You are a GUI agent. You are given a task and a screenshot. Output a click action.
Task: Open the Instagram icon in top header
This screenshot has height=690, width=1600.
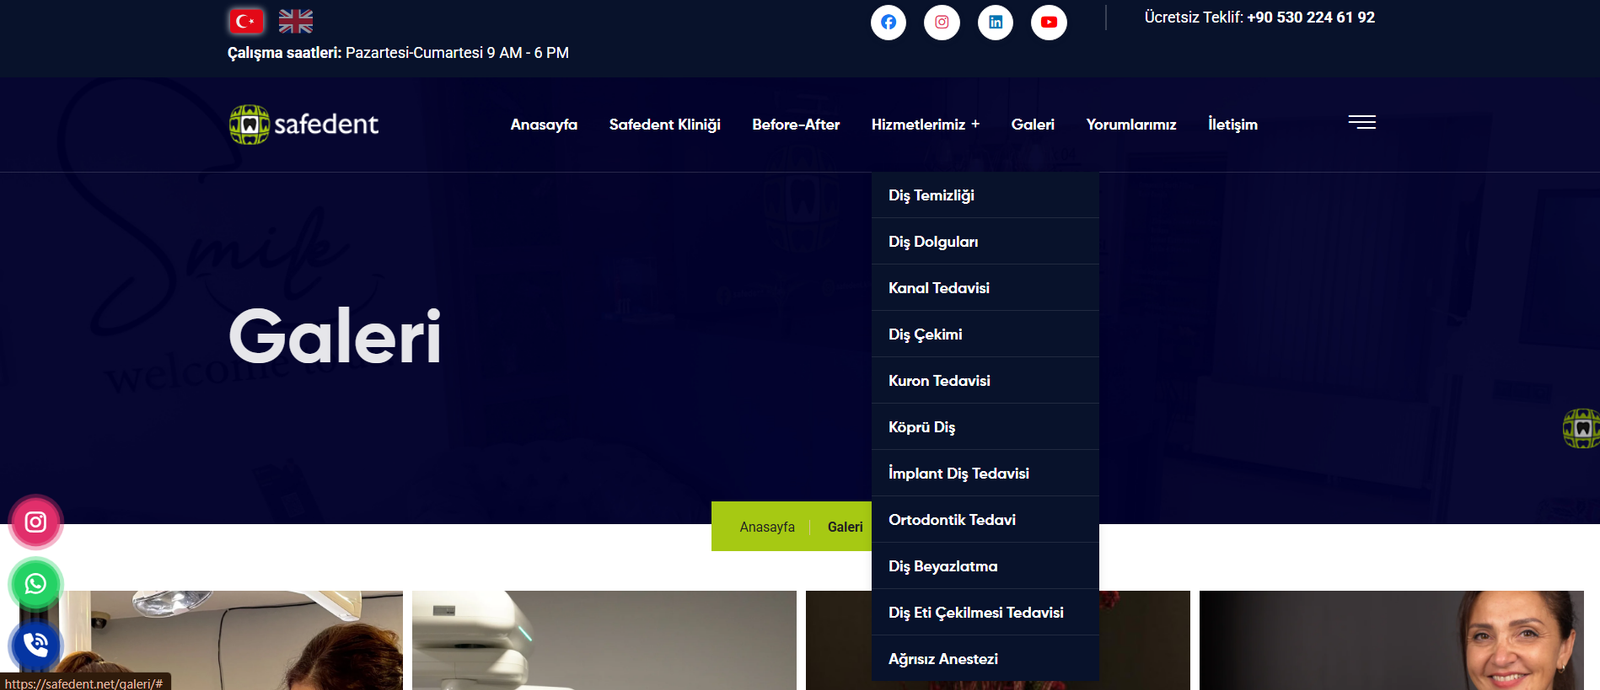click(941, 22)
